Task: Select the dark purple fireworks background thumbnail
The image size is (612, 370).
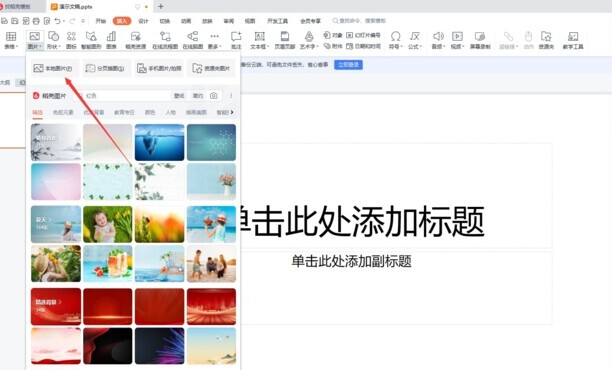Action: 159,346
